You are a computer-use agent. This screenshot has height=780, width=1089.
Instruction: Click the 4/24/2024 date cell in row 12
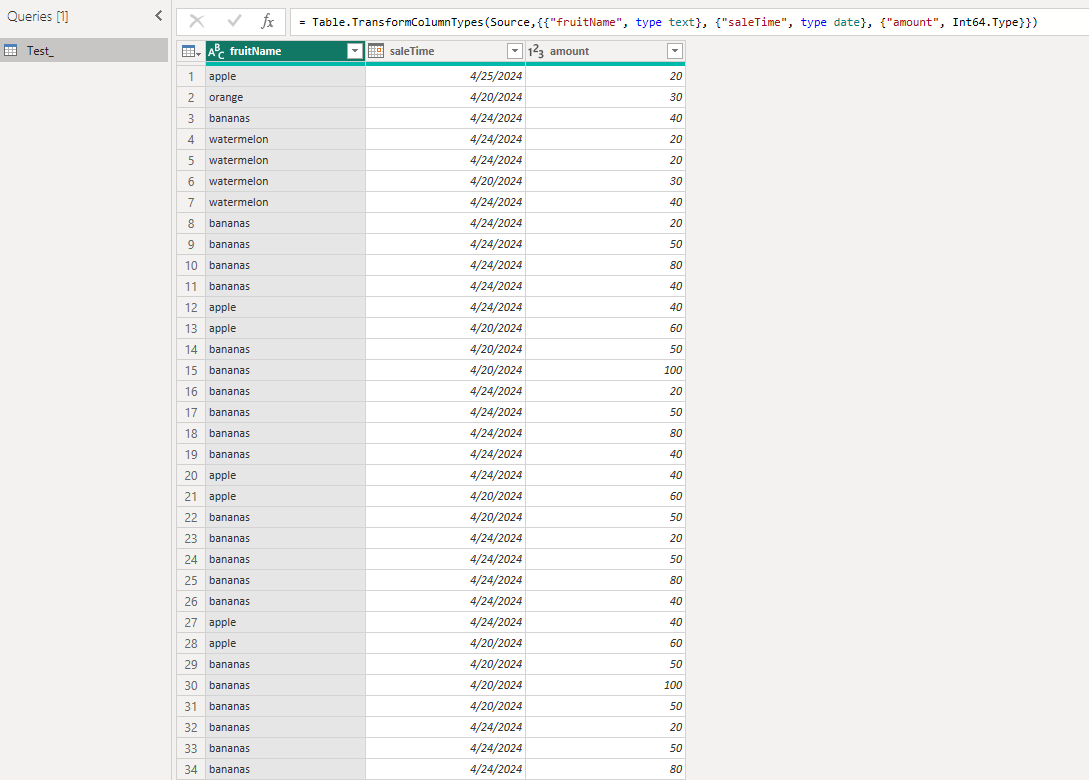click(446, 307)
